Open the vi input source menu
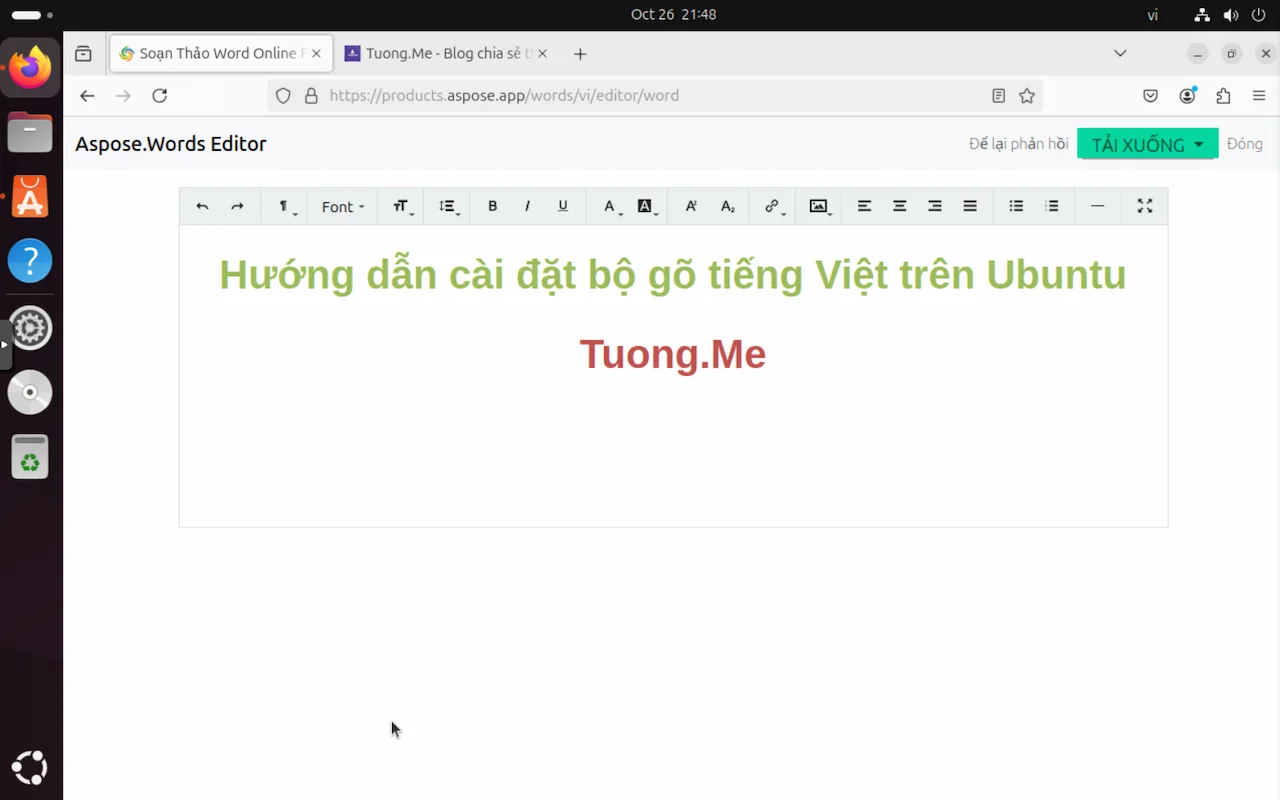Screen dimensions: 1280x800 click(x=1152, y=15)
